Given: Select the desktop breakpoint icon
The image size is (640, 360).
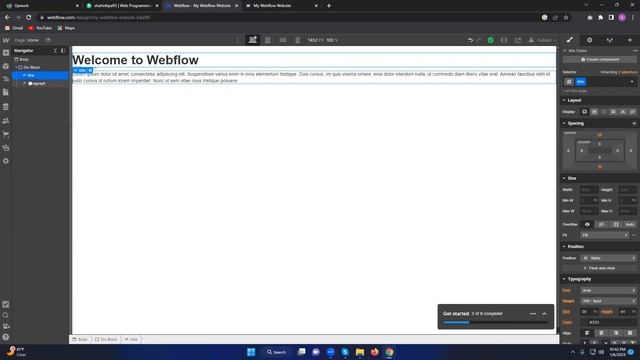Looking at the screenshot, I should (253, 40).
